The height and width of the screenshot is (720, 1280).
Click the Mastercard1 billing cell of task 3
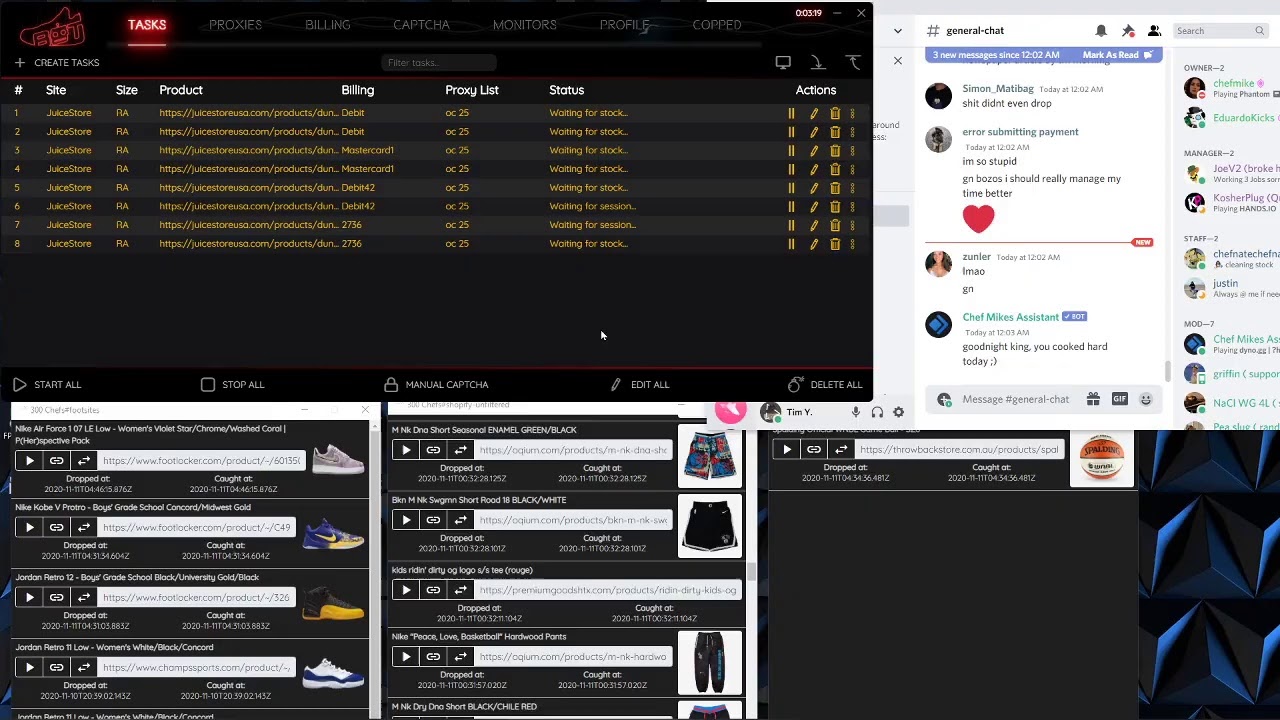tap(367, 150)
